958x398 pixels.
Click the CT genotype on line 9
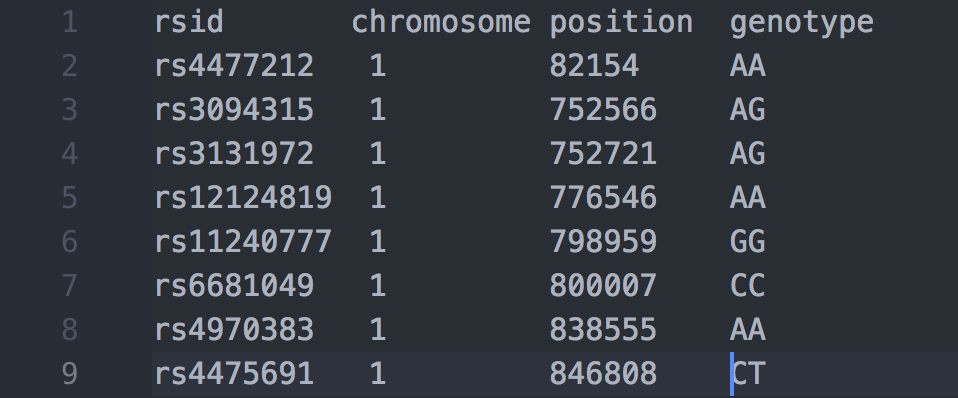pyautogui.click(x=748, y=374)
